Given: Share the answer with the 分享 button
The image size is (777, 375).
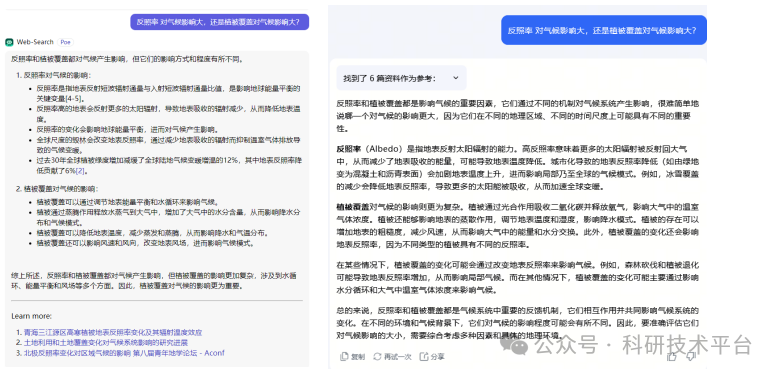Looking at the screenshot, I should coord(432,356).
